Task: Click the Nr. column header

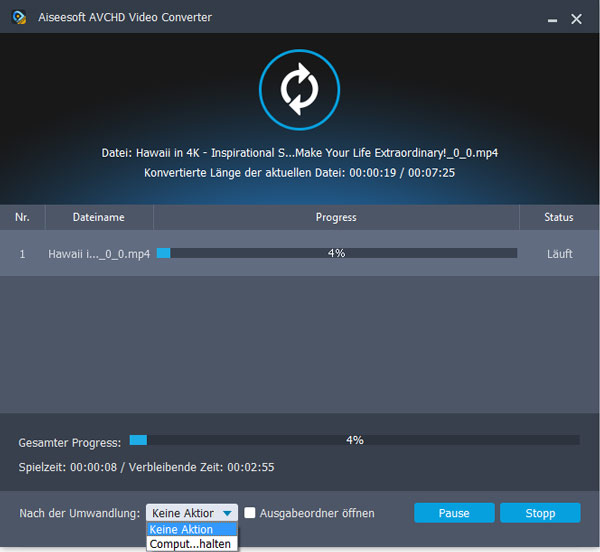Action: tap(22, 217)
